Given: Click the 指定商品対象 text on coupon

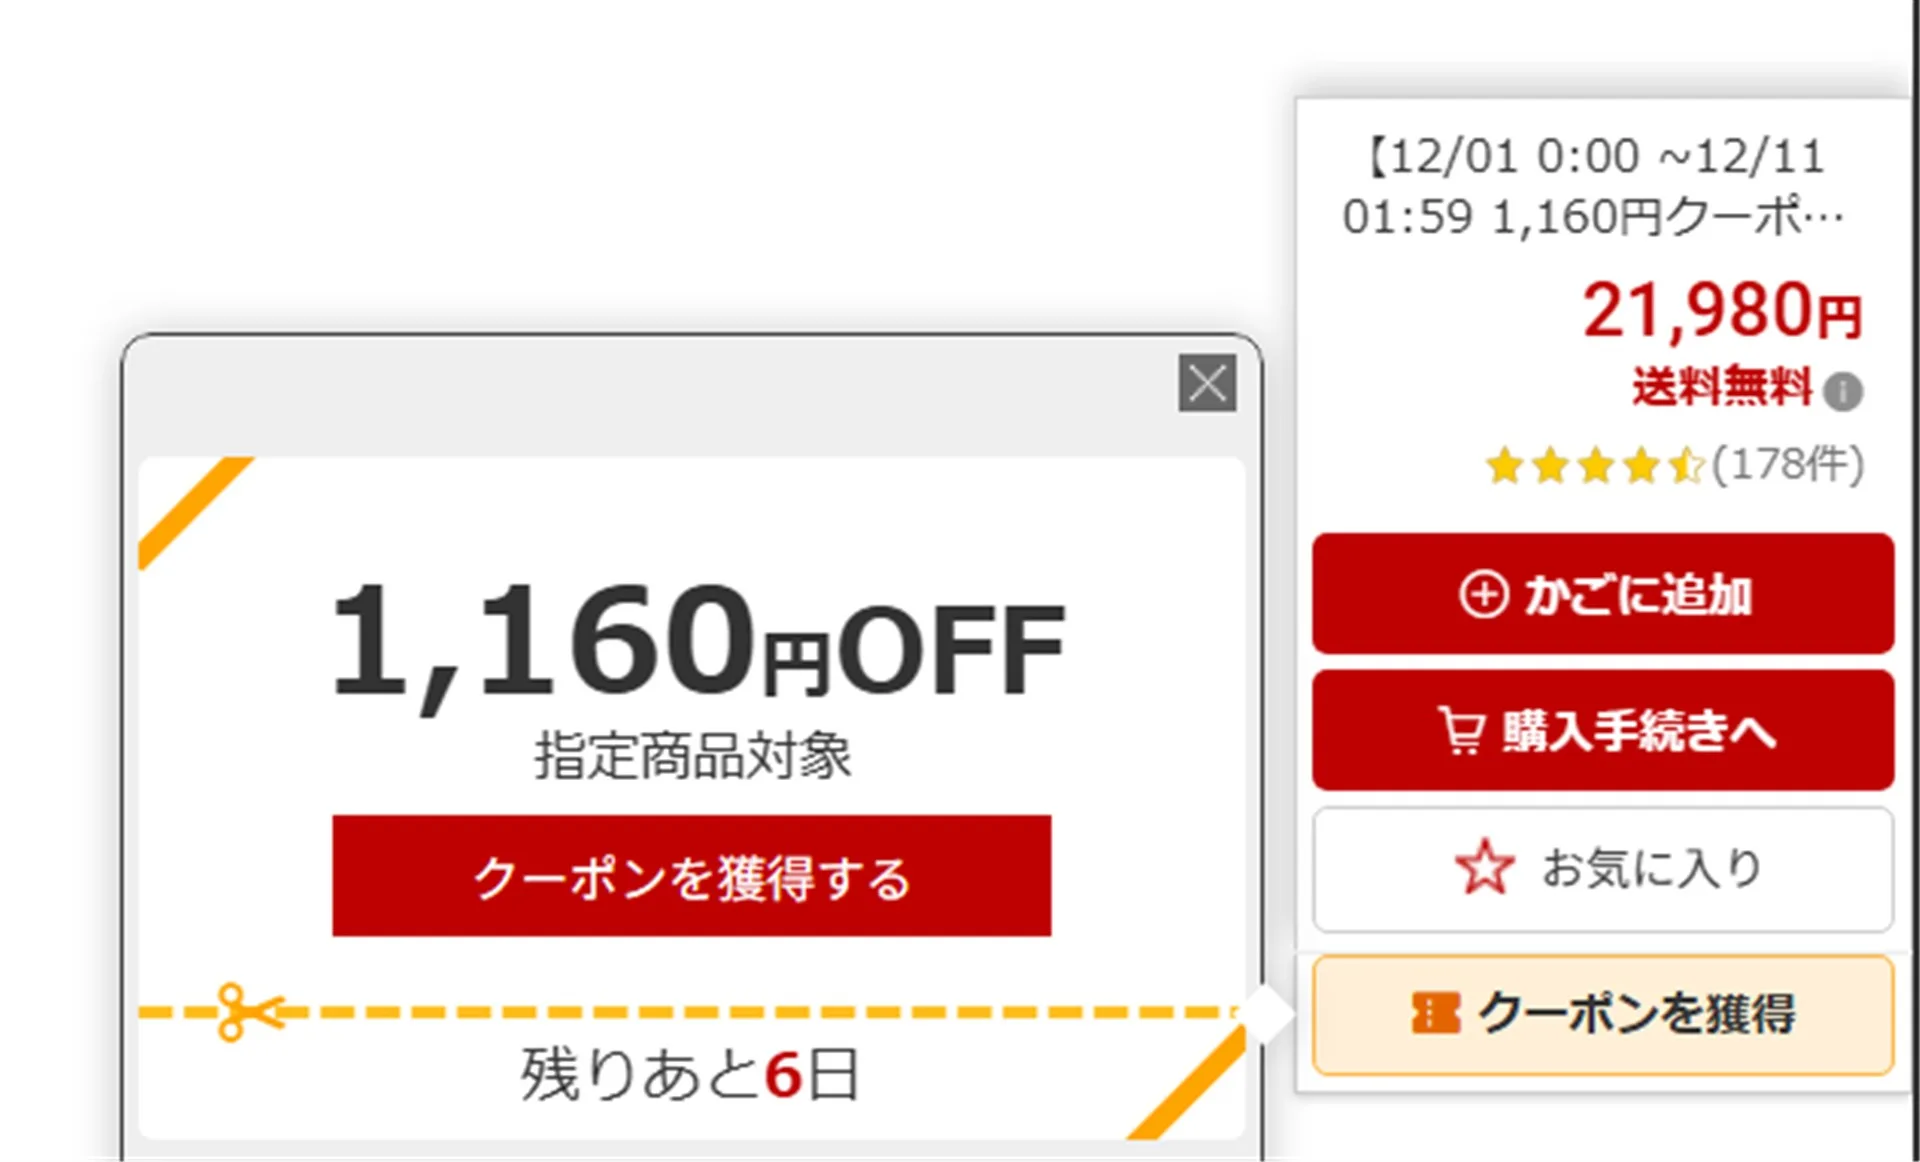Looking at the screenshot, I should pyautogui.click(x=692, y=755).
